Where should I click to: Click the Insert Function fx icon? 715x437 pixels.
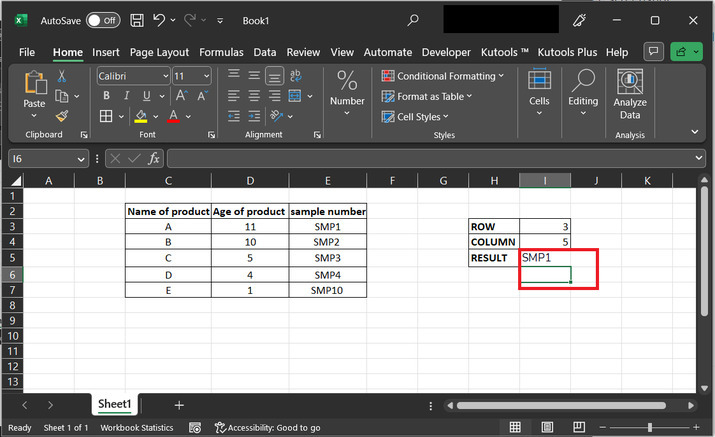coord(153,158)
